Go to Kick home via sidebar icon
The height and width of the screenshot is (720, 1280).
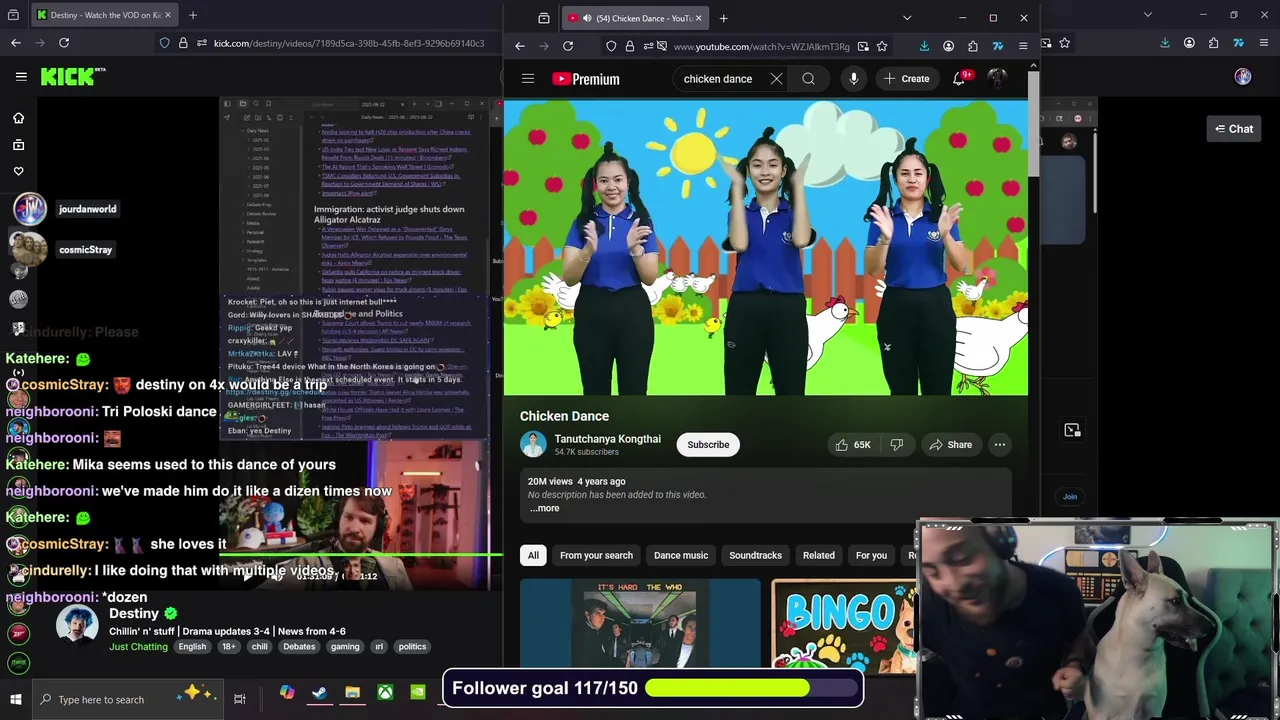18,118
